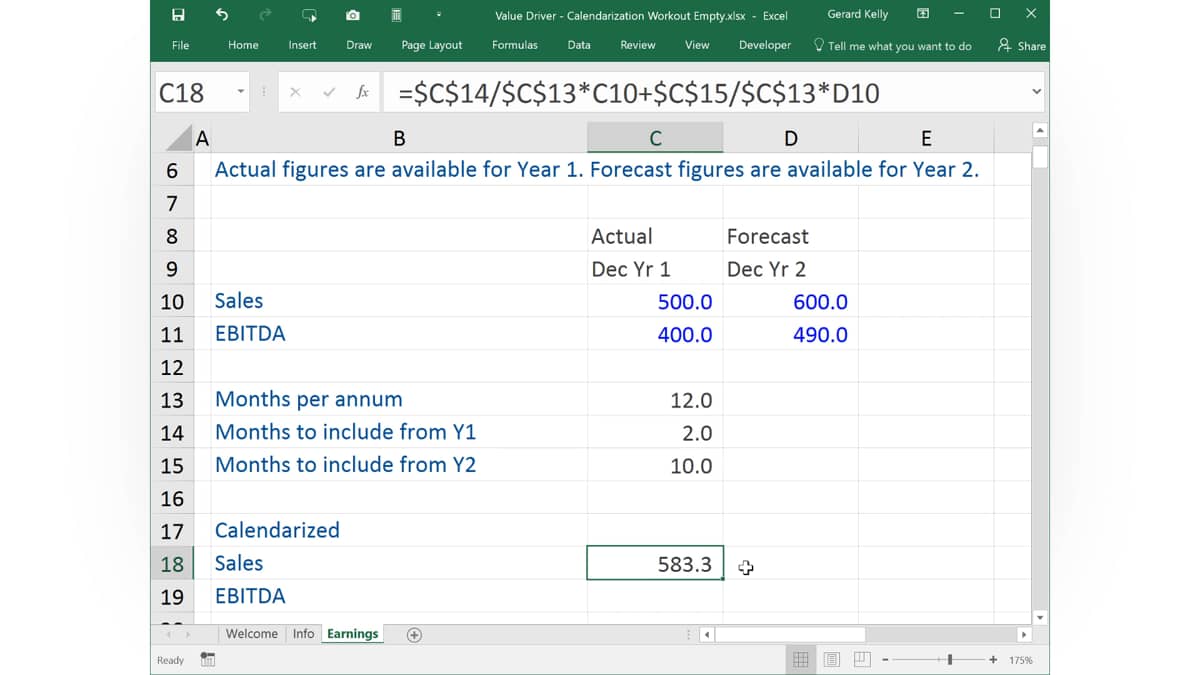Switch to the Info sheet tab
Viewport: 1200px width, 675px height.
point(303,633)
